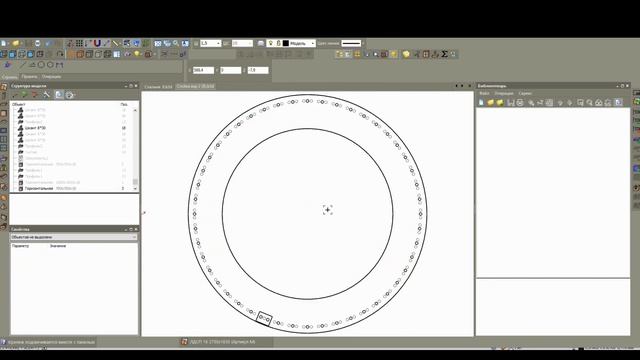Toggle the layer lock icon
The height and width of the screenshot is (360, 640).
point(278,43)
